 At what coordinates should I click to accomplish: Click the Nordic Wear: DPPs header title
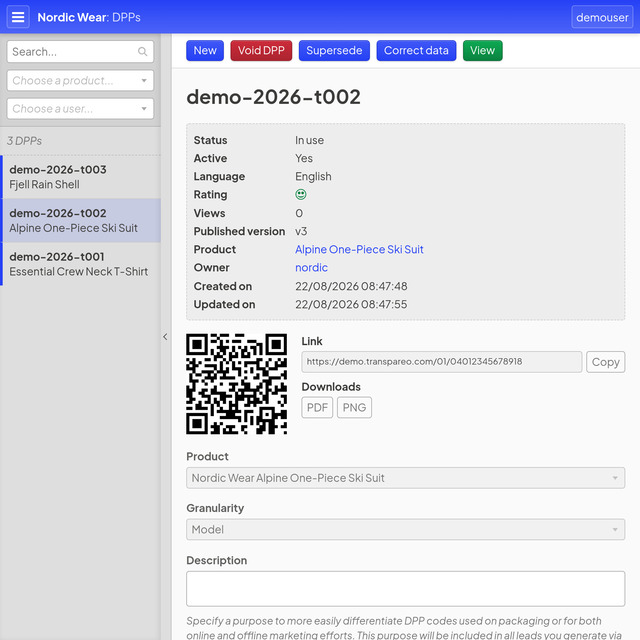[x=89, y=17]
